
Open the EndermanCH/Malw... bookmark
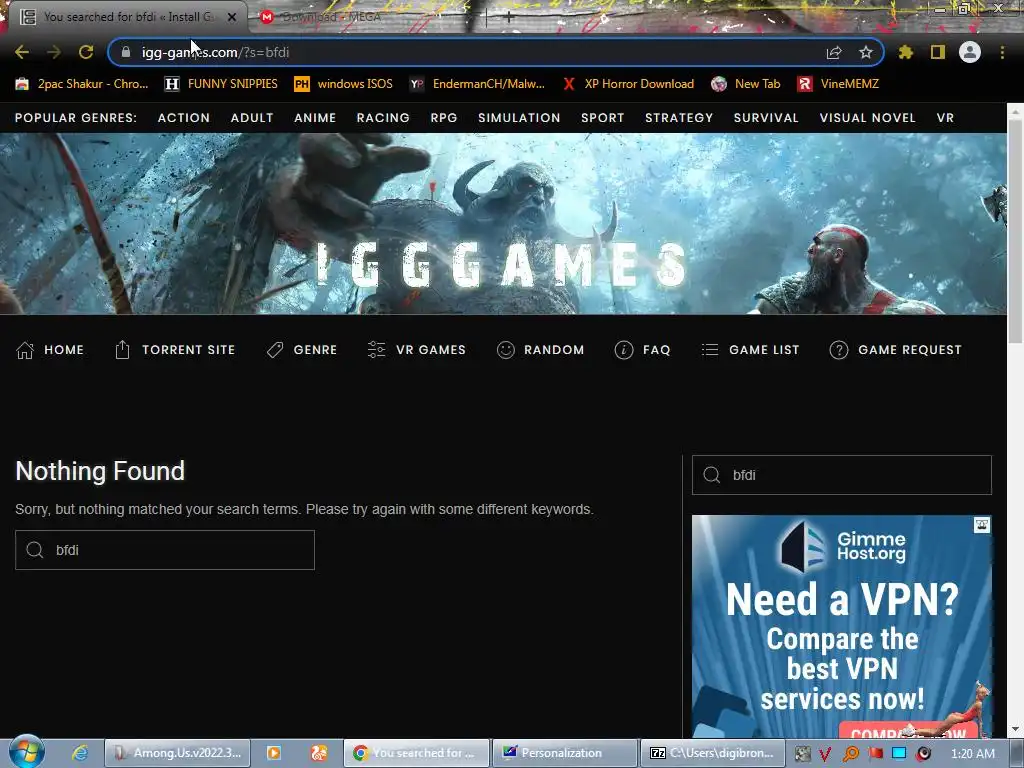477,84
